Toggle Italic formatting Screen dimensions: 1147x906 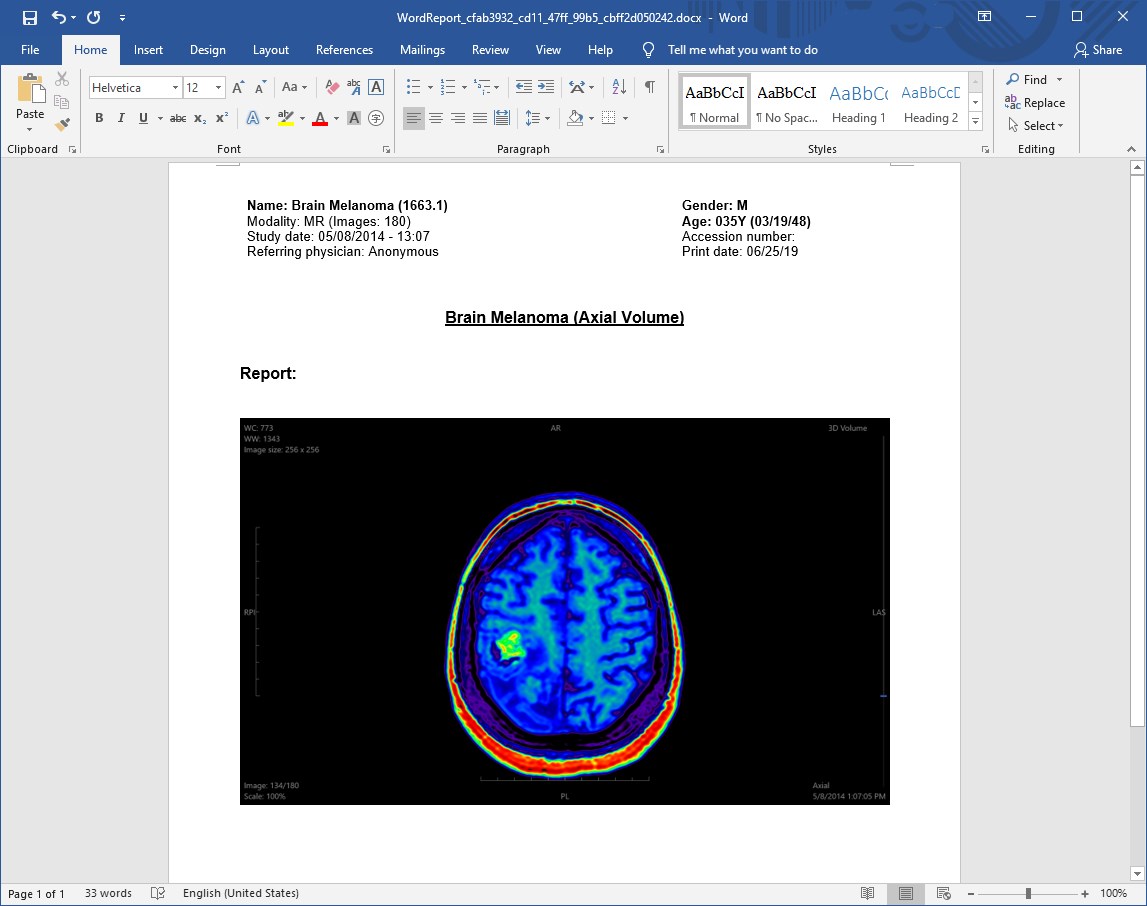121,118
